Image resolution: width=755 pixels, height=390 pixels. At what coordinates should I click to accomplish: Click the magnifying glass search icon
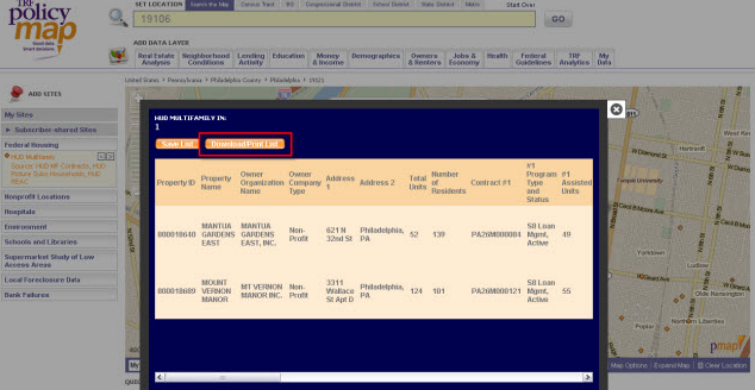118,18
